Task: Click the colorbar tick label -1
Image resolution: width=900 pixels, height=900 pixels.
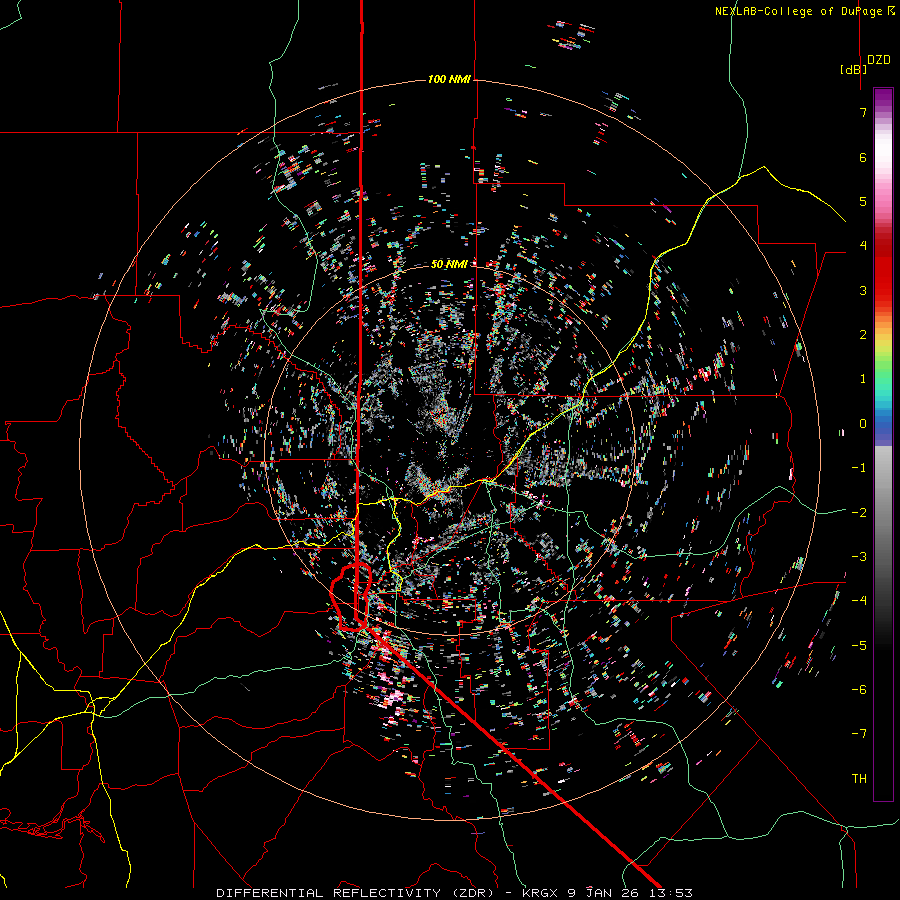Action: coord(859,468)
